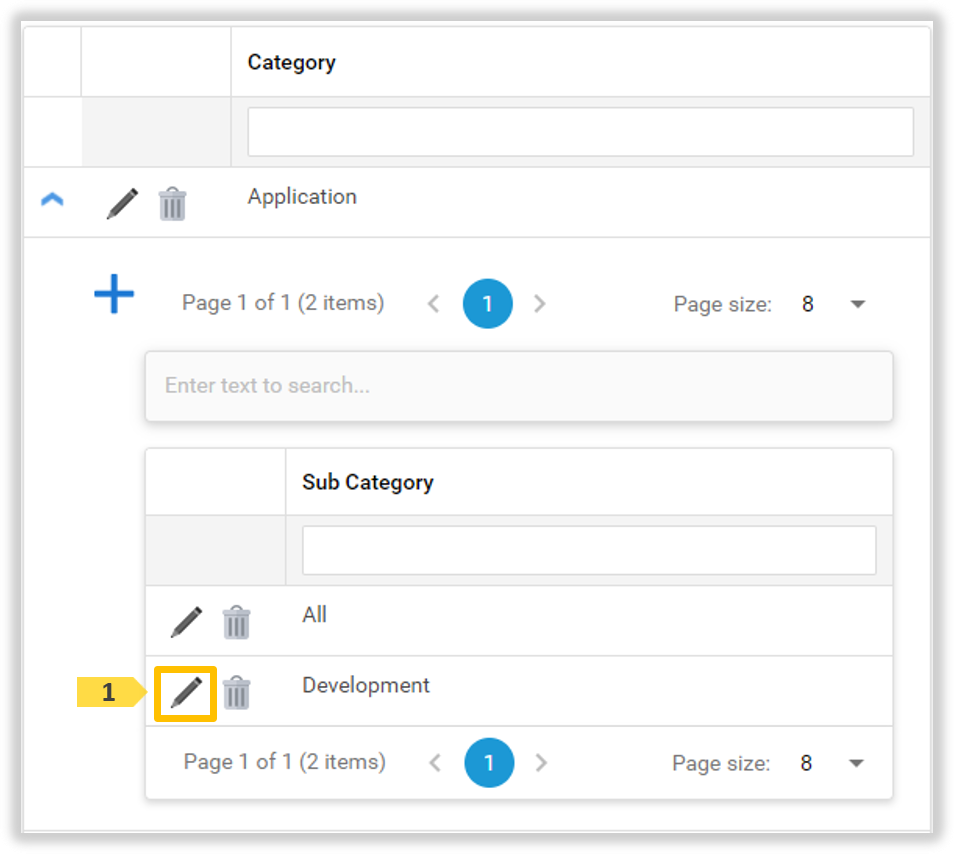
Task: Edit the Development sub category
Action: (186, 692)
